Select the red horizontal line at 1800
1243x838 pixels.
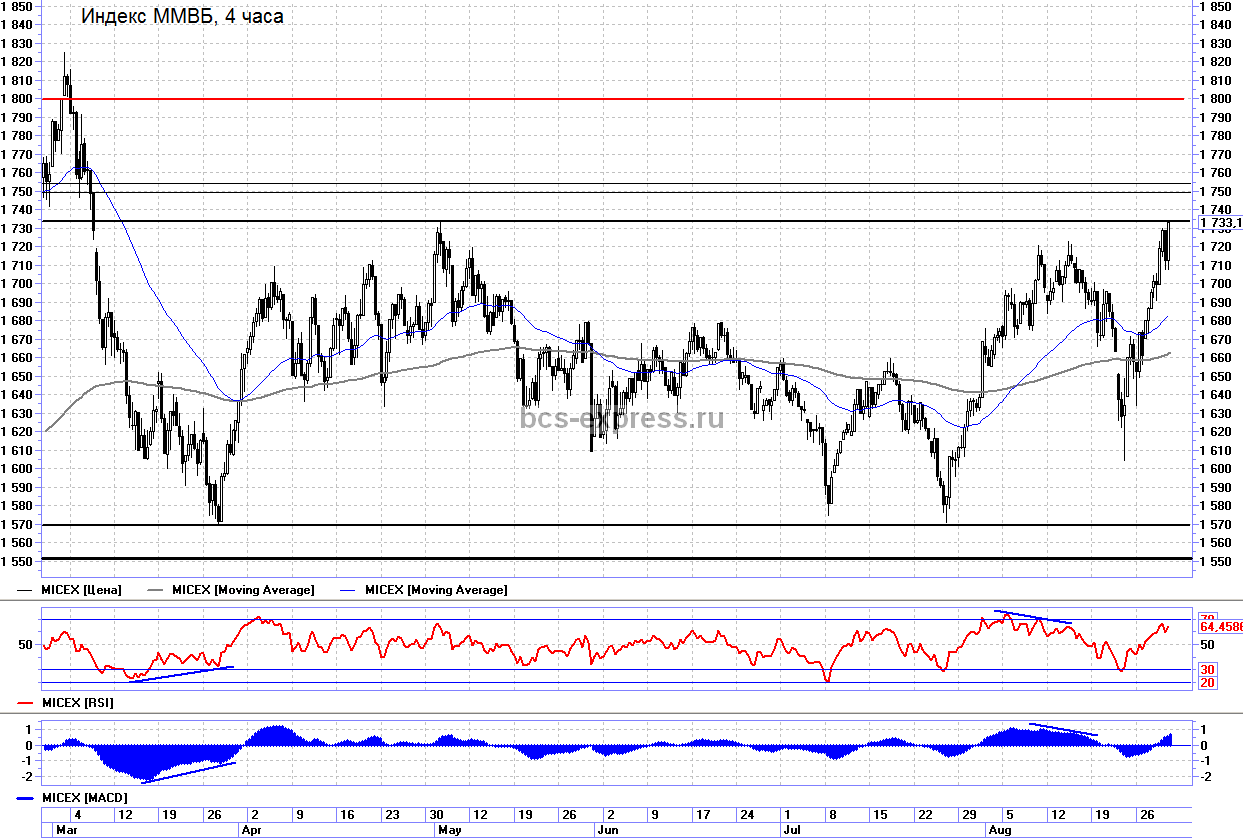coord(600,99)
